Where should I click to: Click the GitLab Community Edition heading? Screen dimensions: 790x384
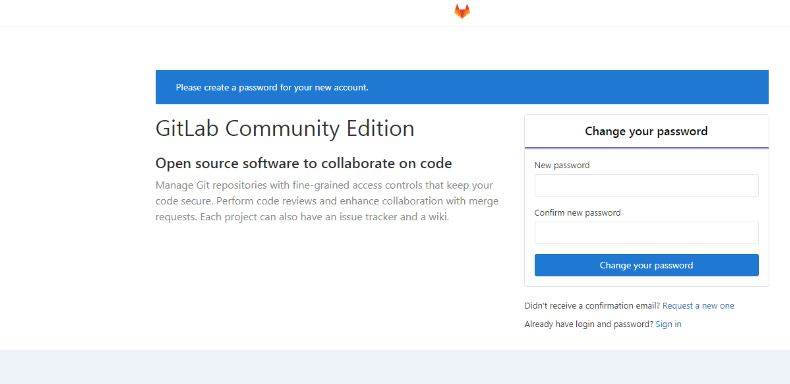285,129
